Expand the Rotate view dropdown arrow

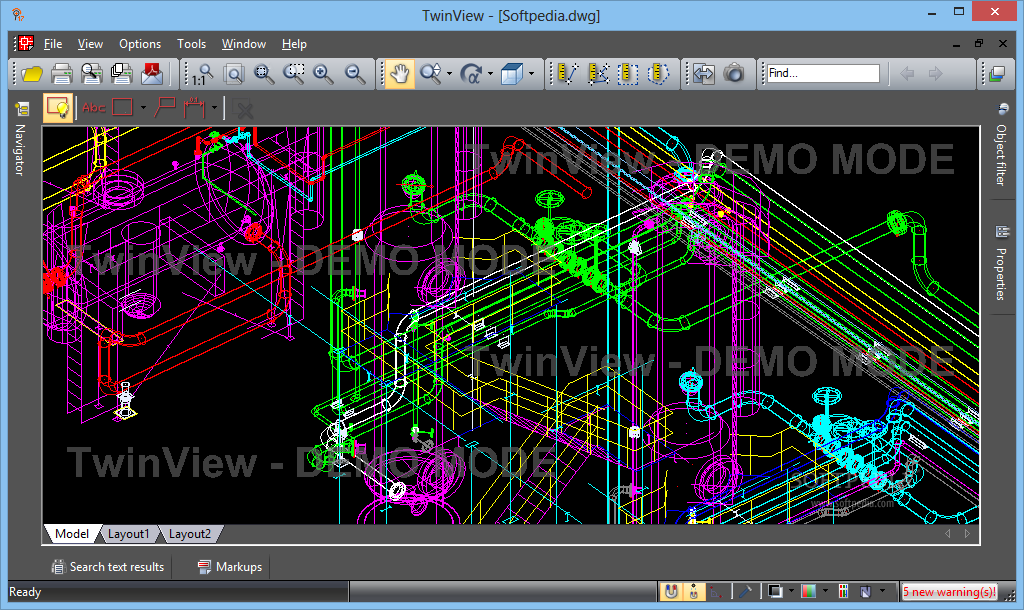click(490, 74)
